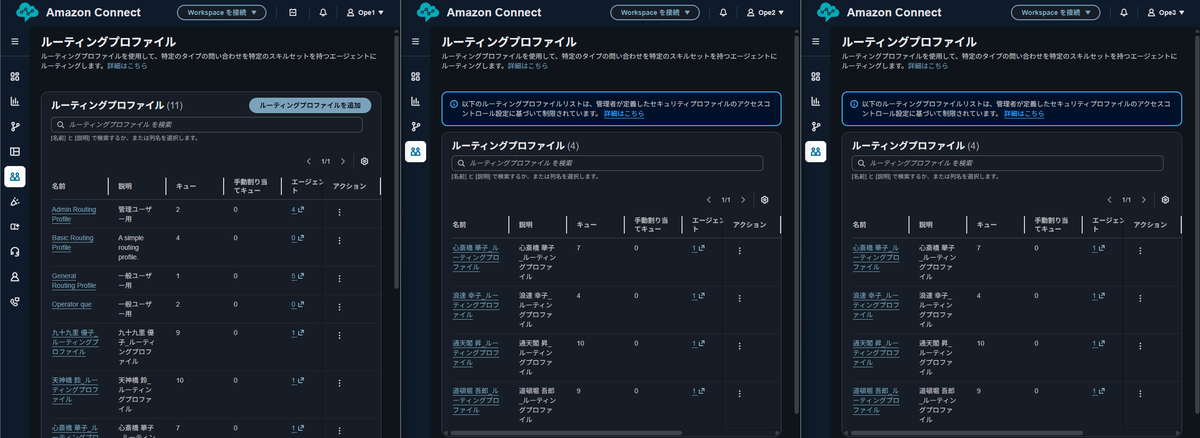Open the routing flows icon in Ope2 sidebar

414,127
